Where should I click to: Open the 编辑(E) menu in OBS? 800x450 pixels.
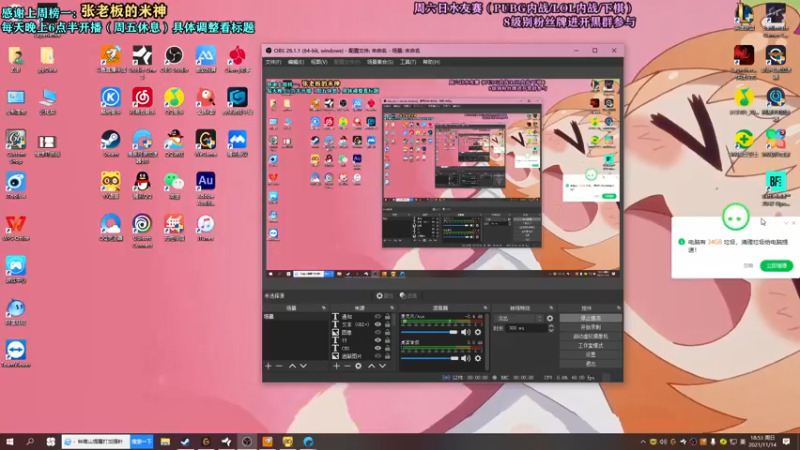click(x=295, y=62)
